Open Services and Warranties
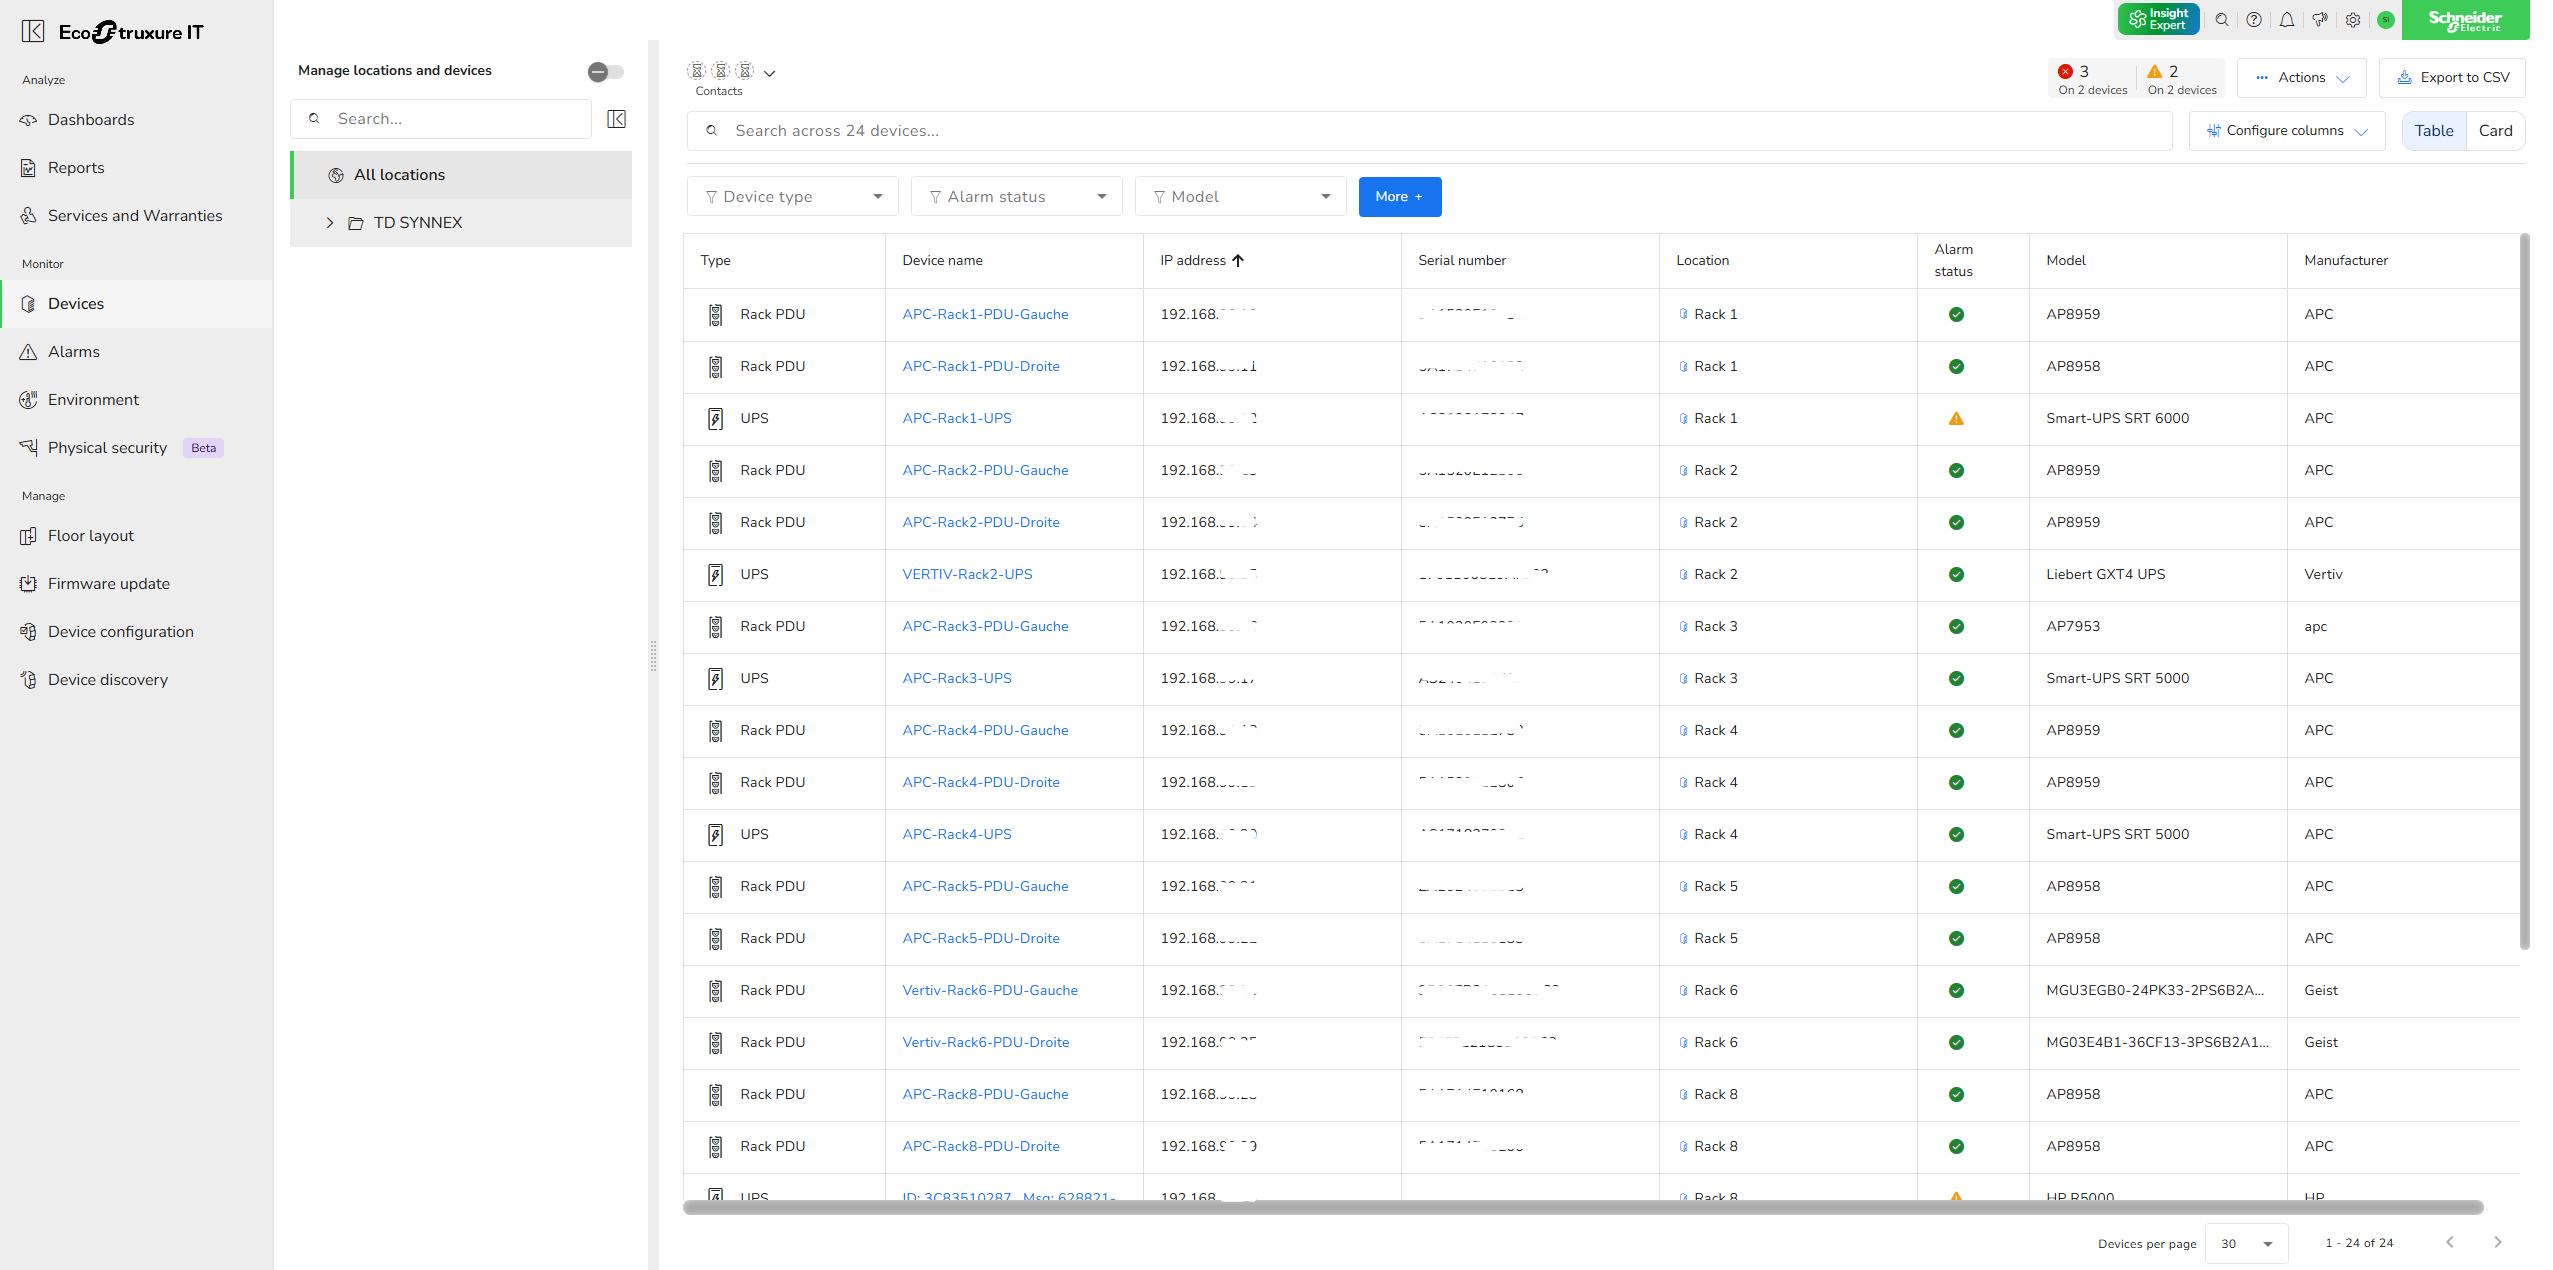Screen dimensions: 2553x1270 135,216
